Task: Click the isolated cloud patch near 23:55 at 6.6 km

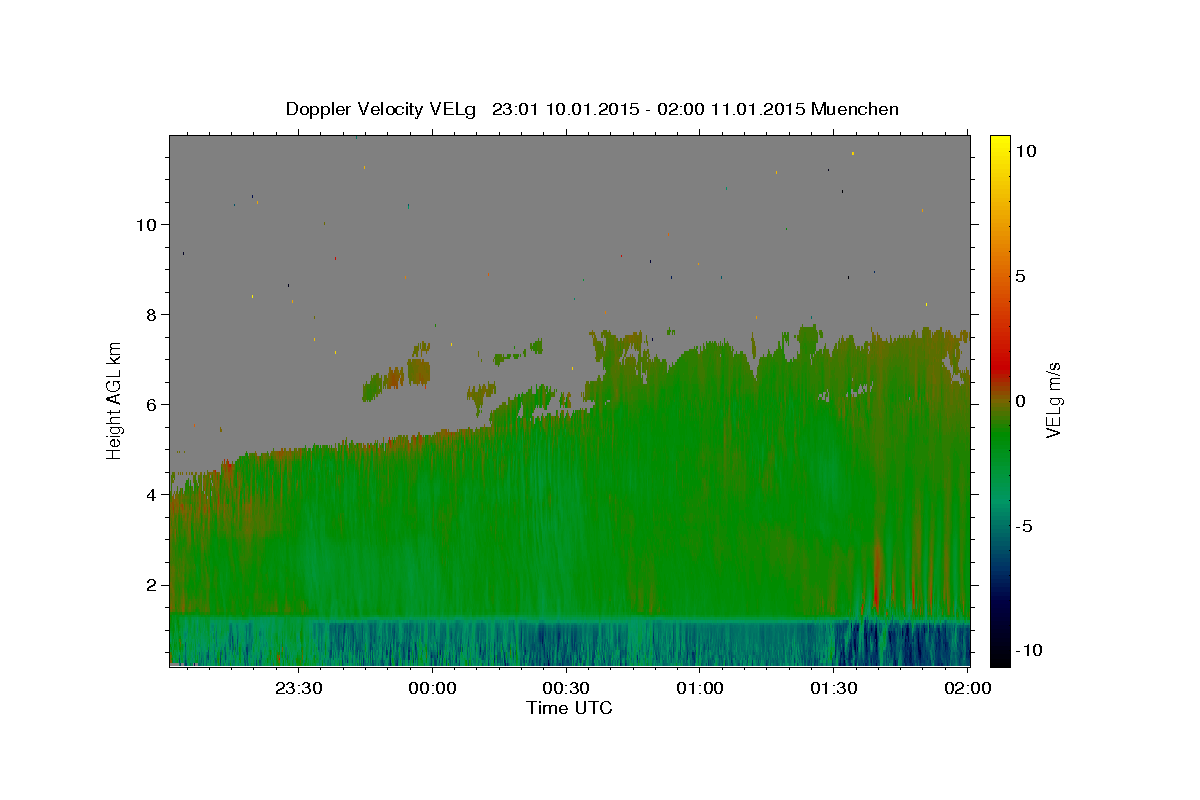Action: pyautogui.click(x=418, y=372)
